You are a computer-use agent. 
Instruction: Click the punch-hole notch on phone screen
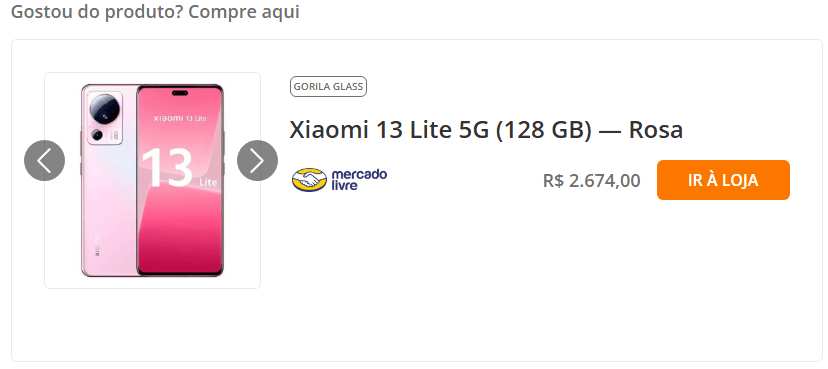180,94
